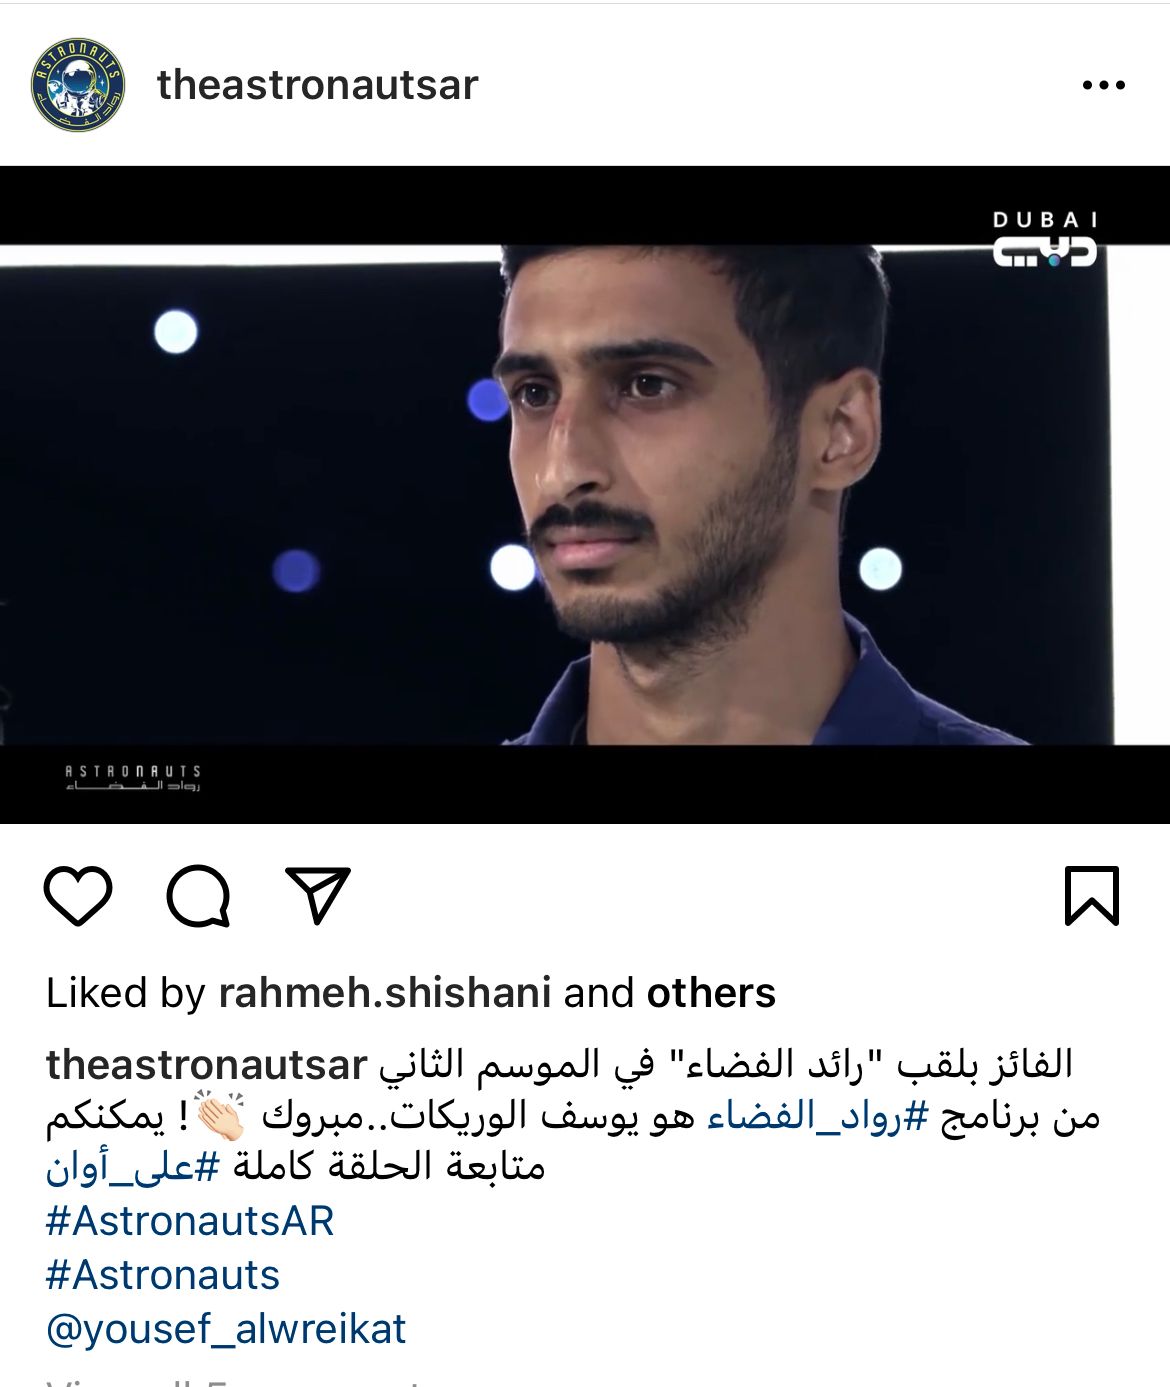This screenshot has width=1170, height=1387.
Task: Open theastronautsar username in post header
Action: (x=318, y=85)
